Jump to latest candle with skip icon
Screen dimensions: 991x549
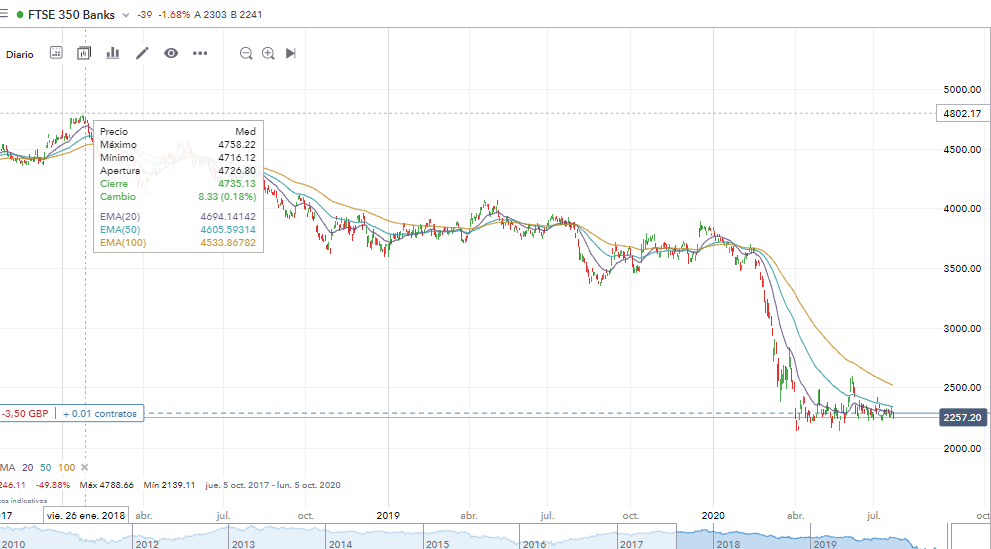point(291,53)
